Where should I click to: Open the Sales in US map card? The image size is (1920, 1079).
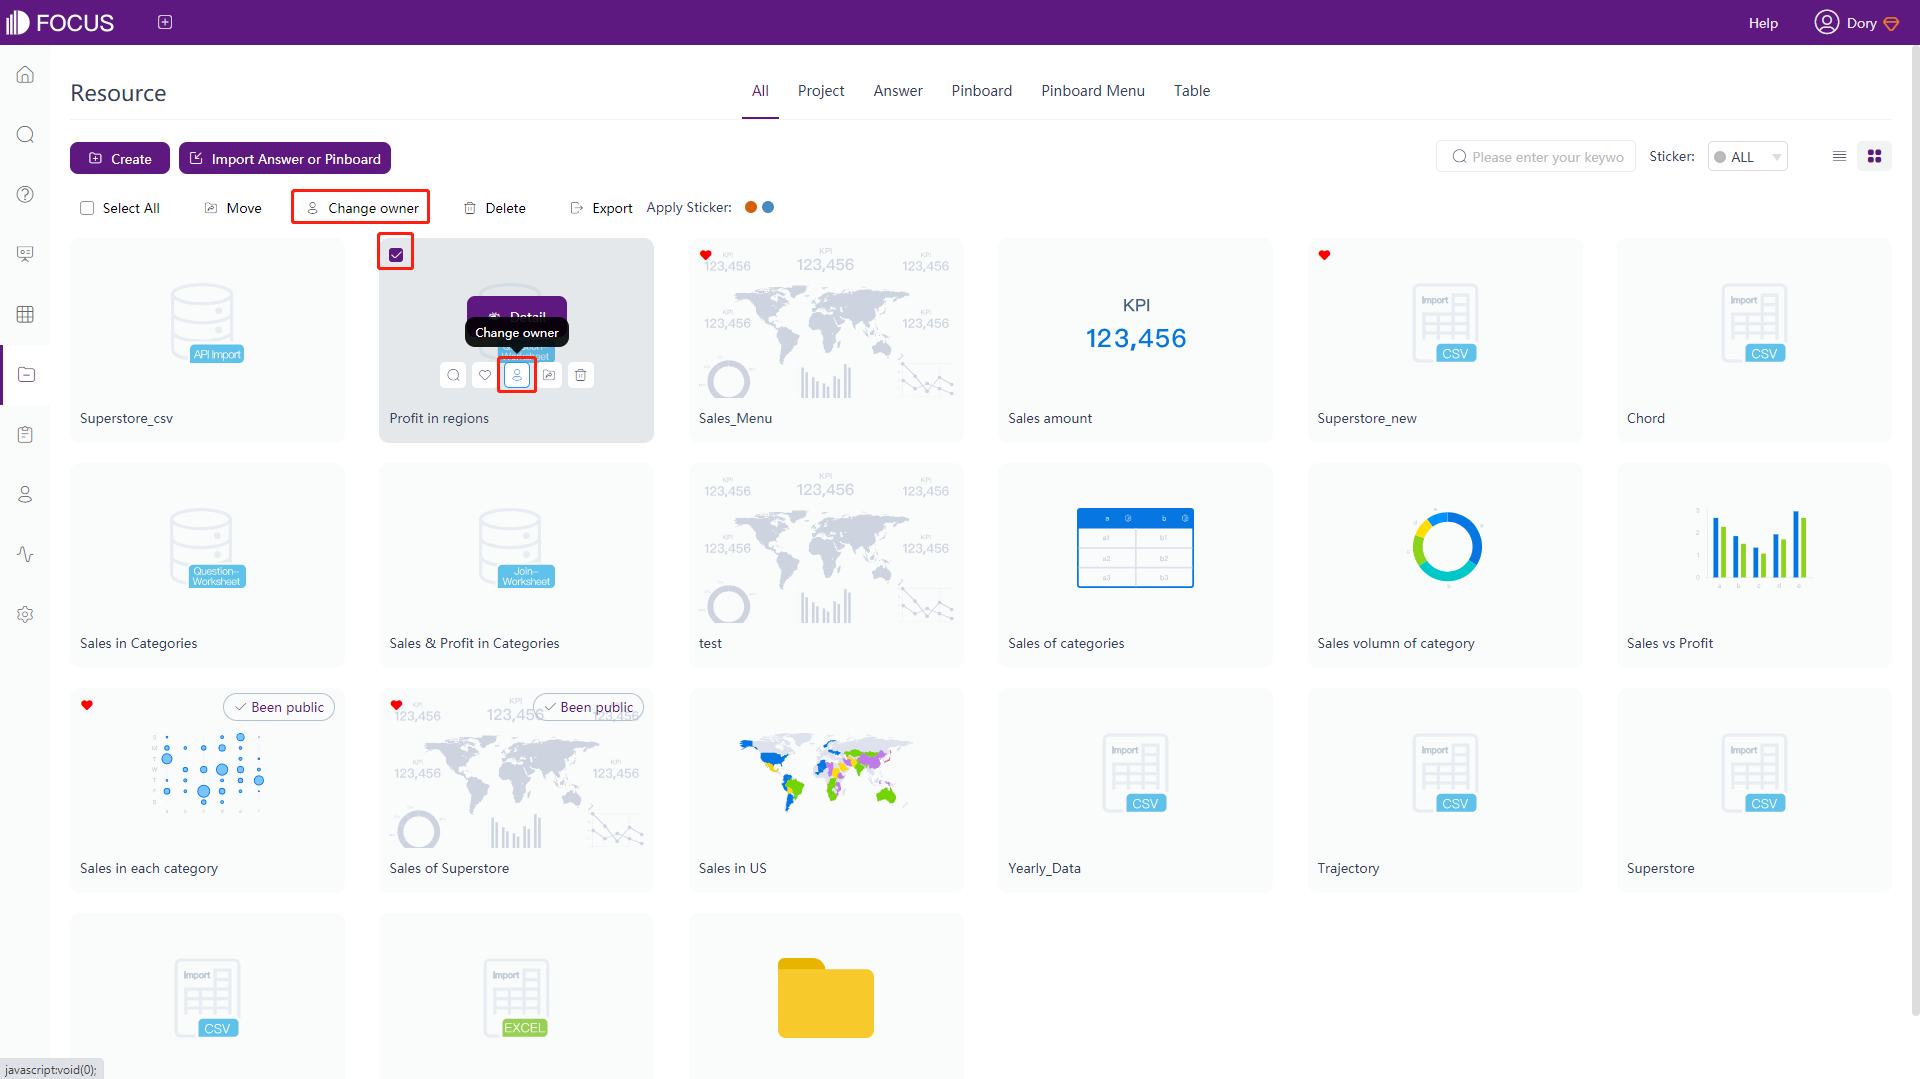[826, 790]
